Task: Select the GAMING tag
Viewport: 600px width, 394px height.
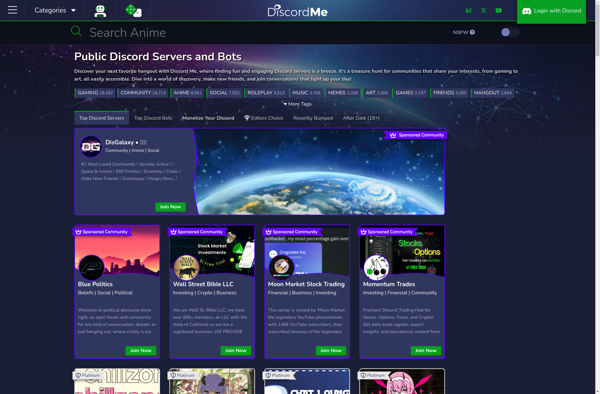Action: (95, 93)
